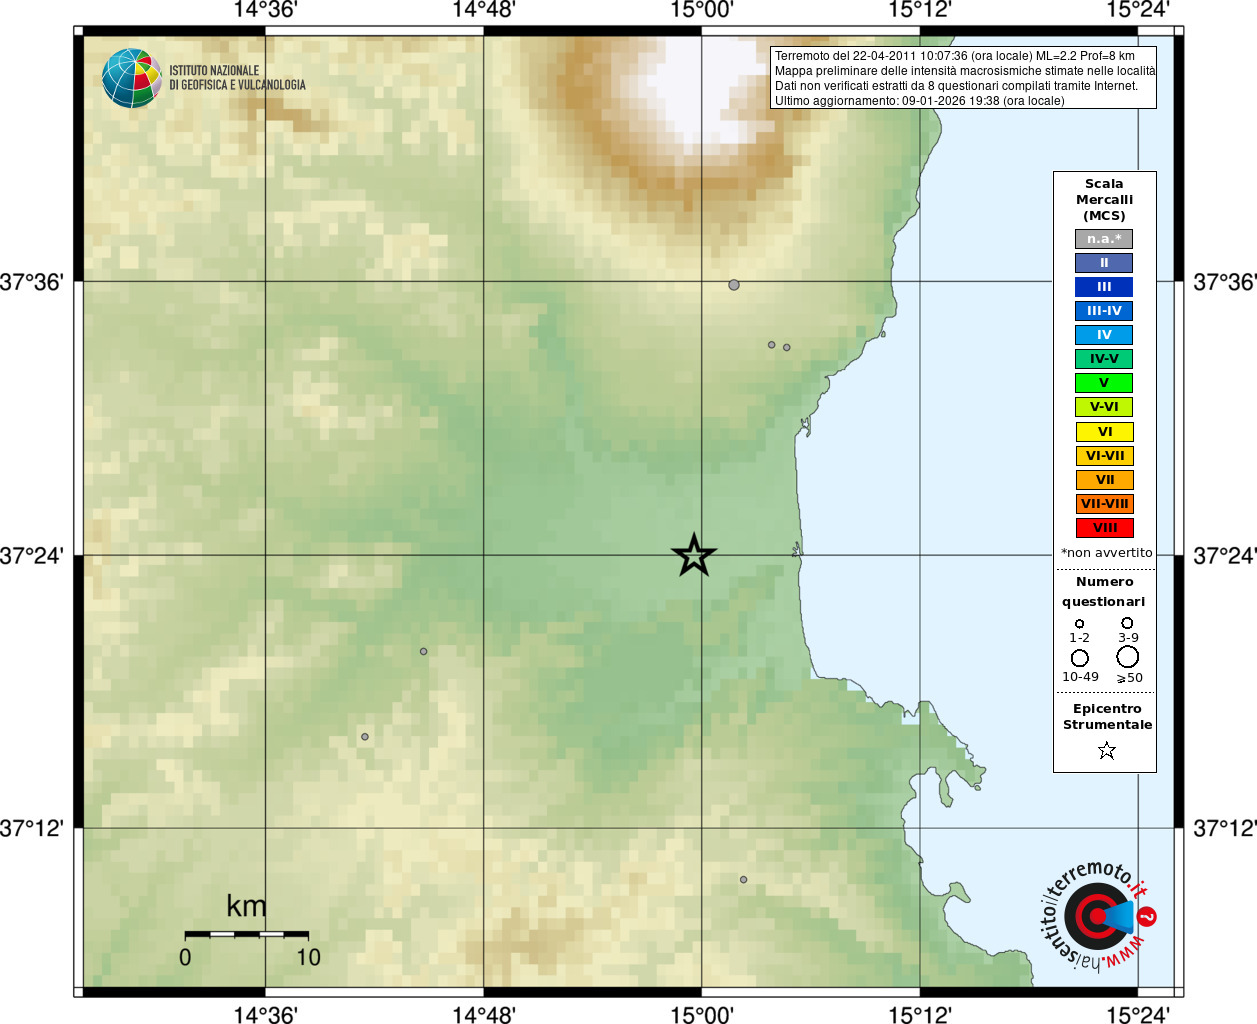Viewport: 1257px width, 1024px height.
Task: Click the 'Numero questionari' heading
Action: (1104, 591)
